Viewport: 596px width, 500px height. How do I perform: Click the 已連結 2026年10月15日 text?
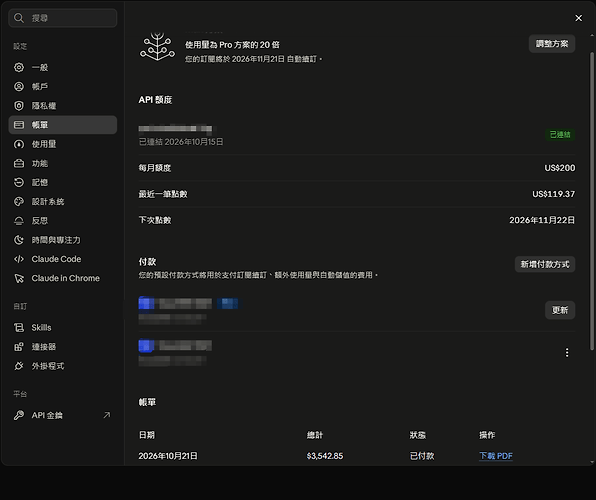click(x=181, y=142)
